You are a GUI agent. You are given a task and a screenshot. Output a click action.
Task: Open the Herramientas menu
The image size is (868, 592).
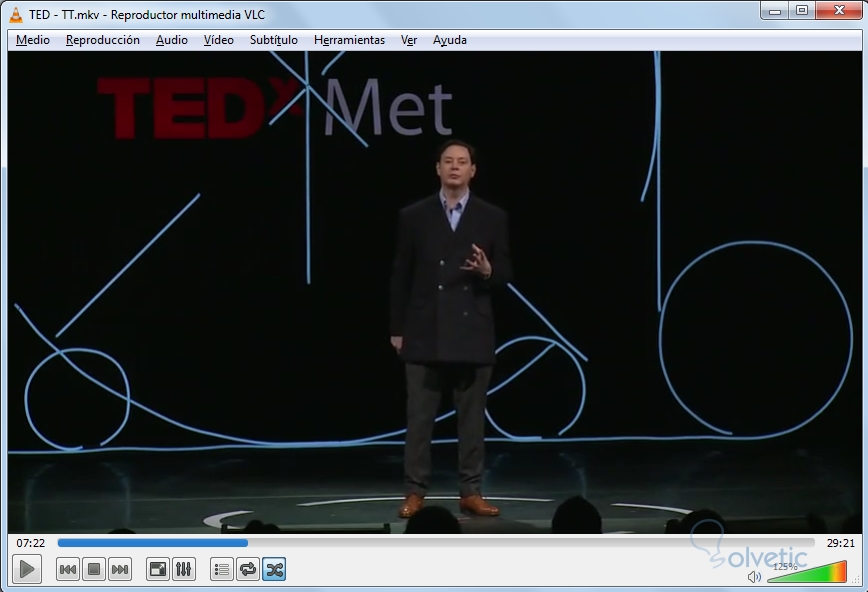pyautogui.click(x=349, y=40)
